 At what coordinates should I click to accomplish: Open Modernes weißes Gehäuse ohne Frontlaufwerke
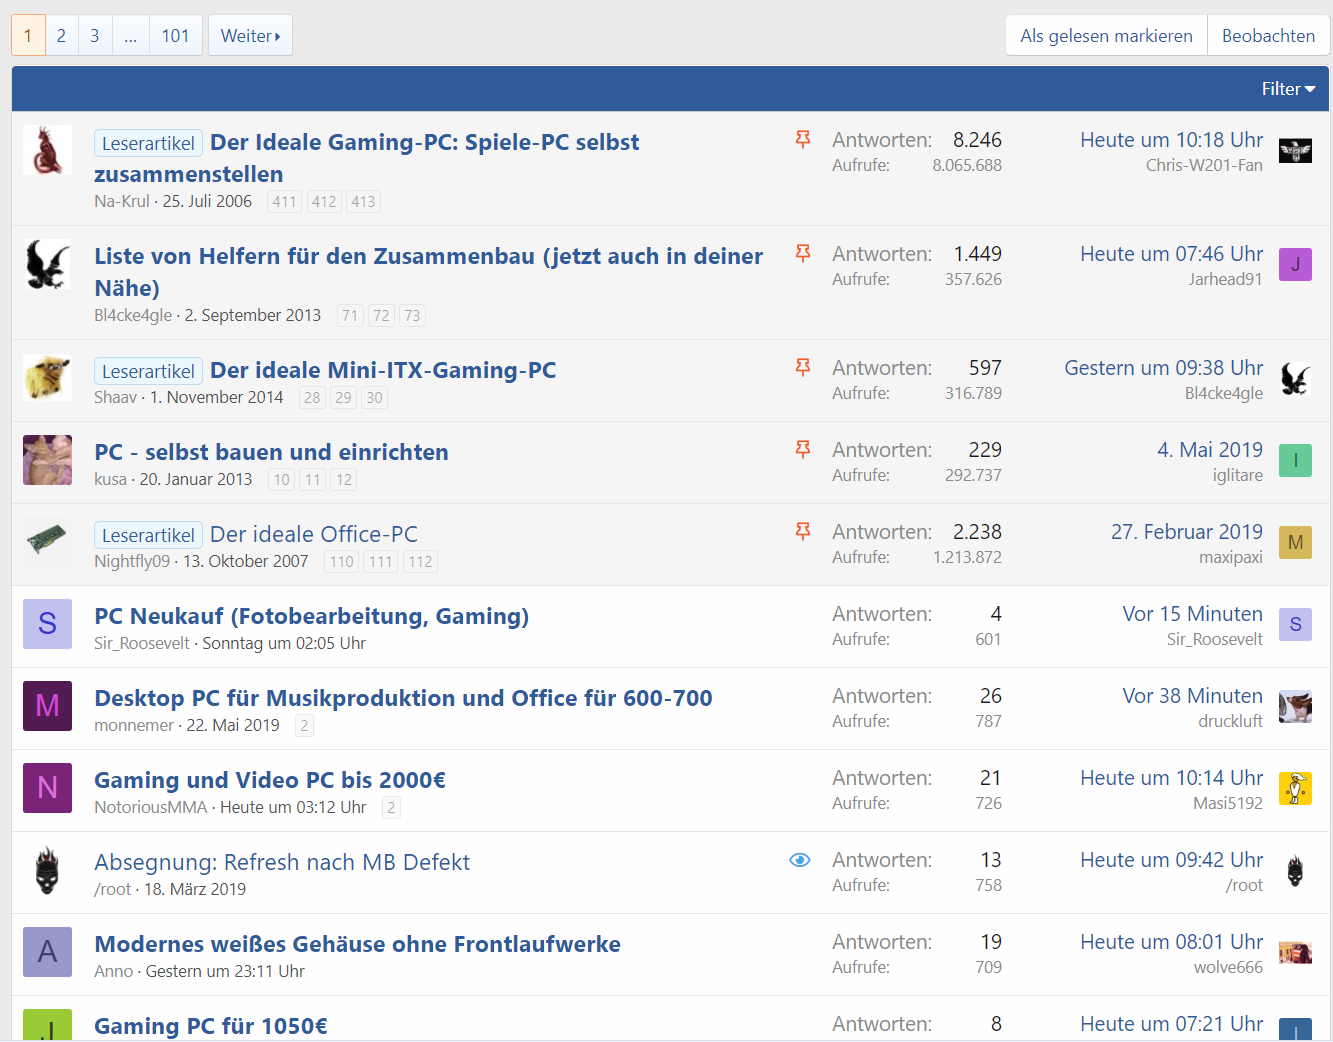[x=357, y=944]
